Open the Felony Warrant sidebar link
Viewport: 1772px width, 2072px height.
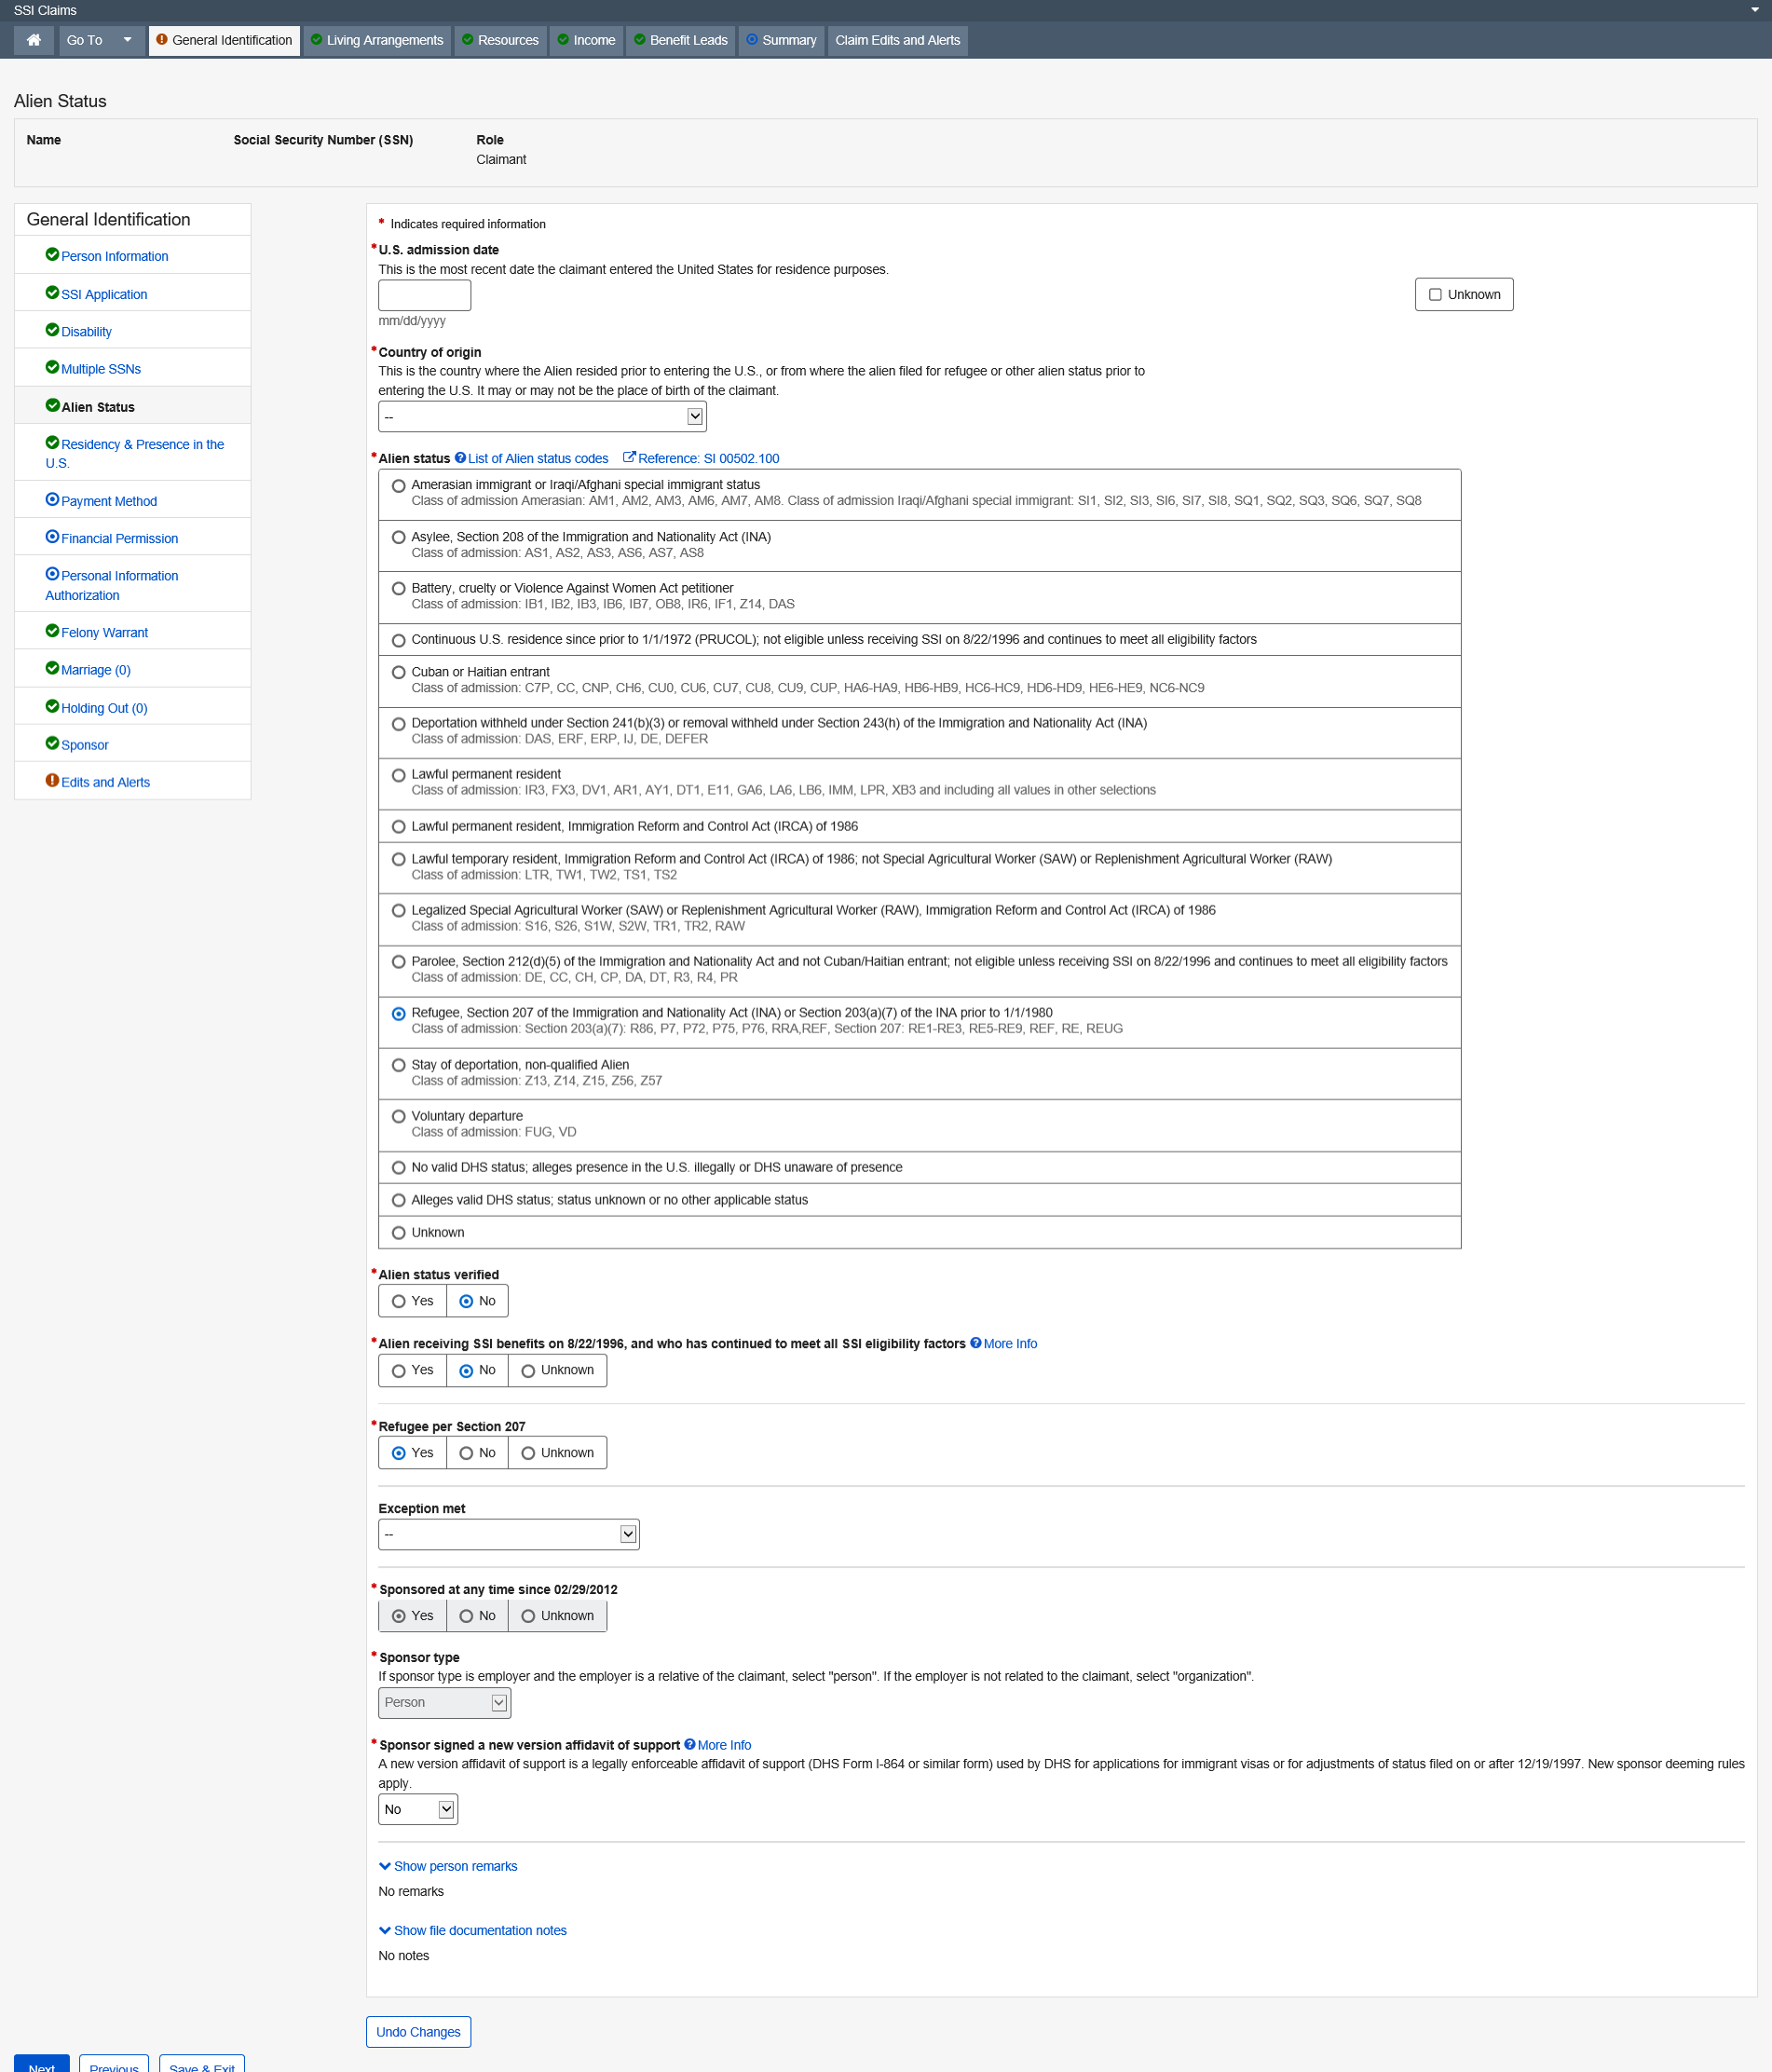point(104,633)
